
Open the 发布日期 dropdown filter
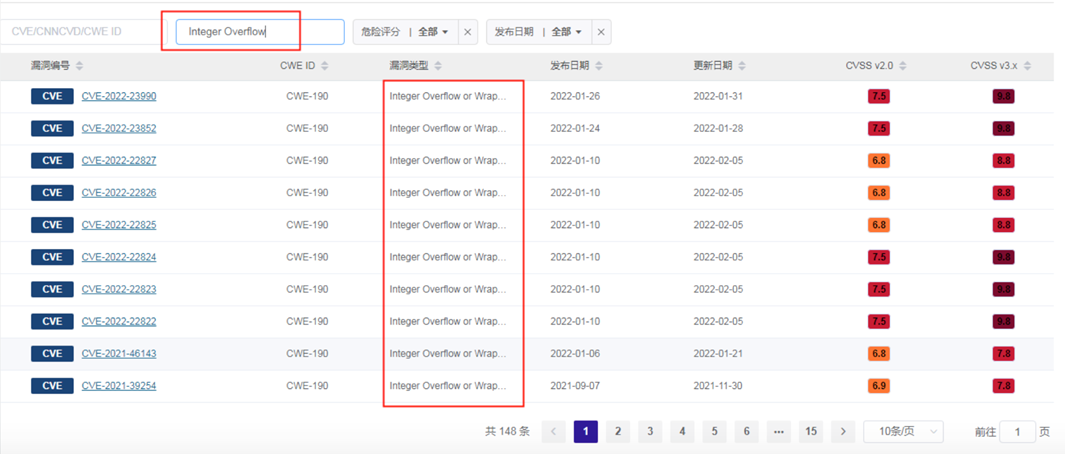point(538,32)
